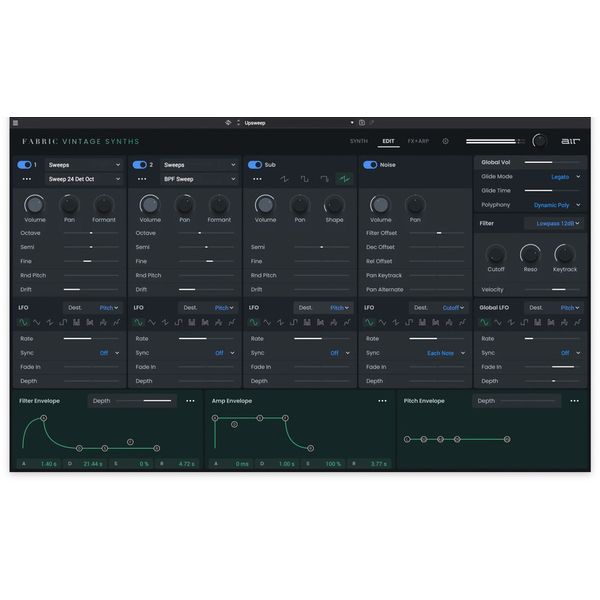Select the sine wave for oscillator 1 LFO

[23, 323]
